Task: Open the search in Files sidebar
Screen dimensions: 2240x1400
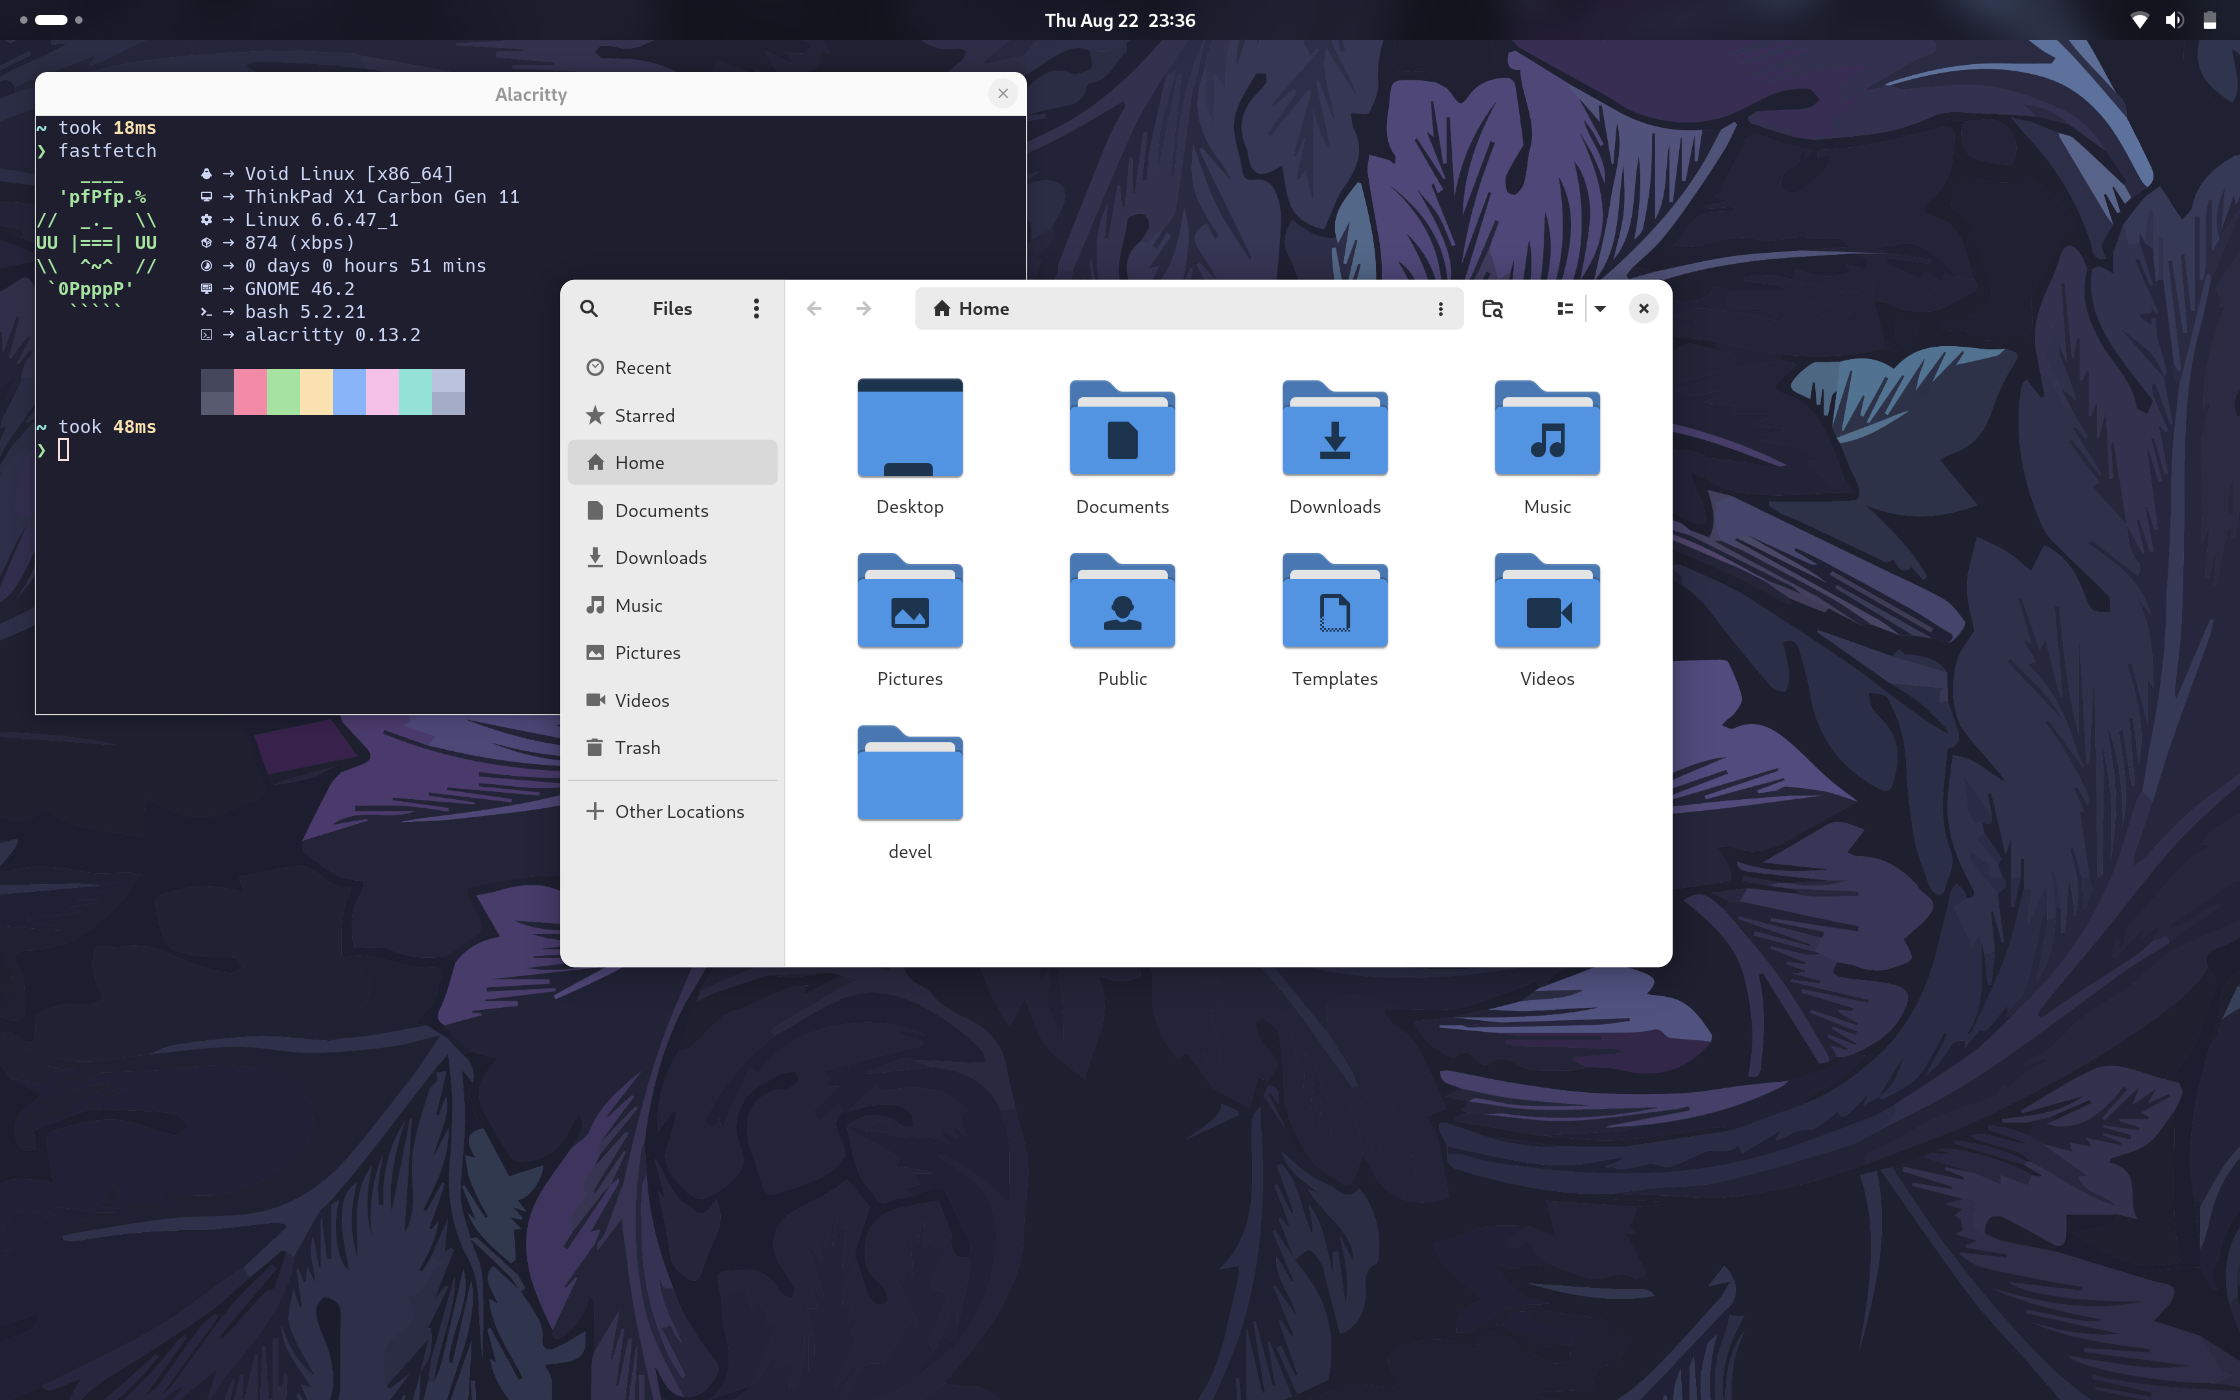Action: 589,309
